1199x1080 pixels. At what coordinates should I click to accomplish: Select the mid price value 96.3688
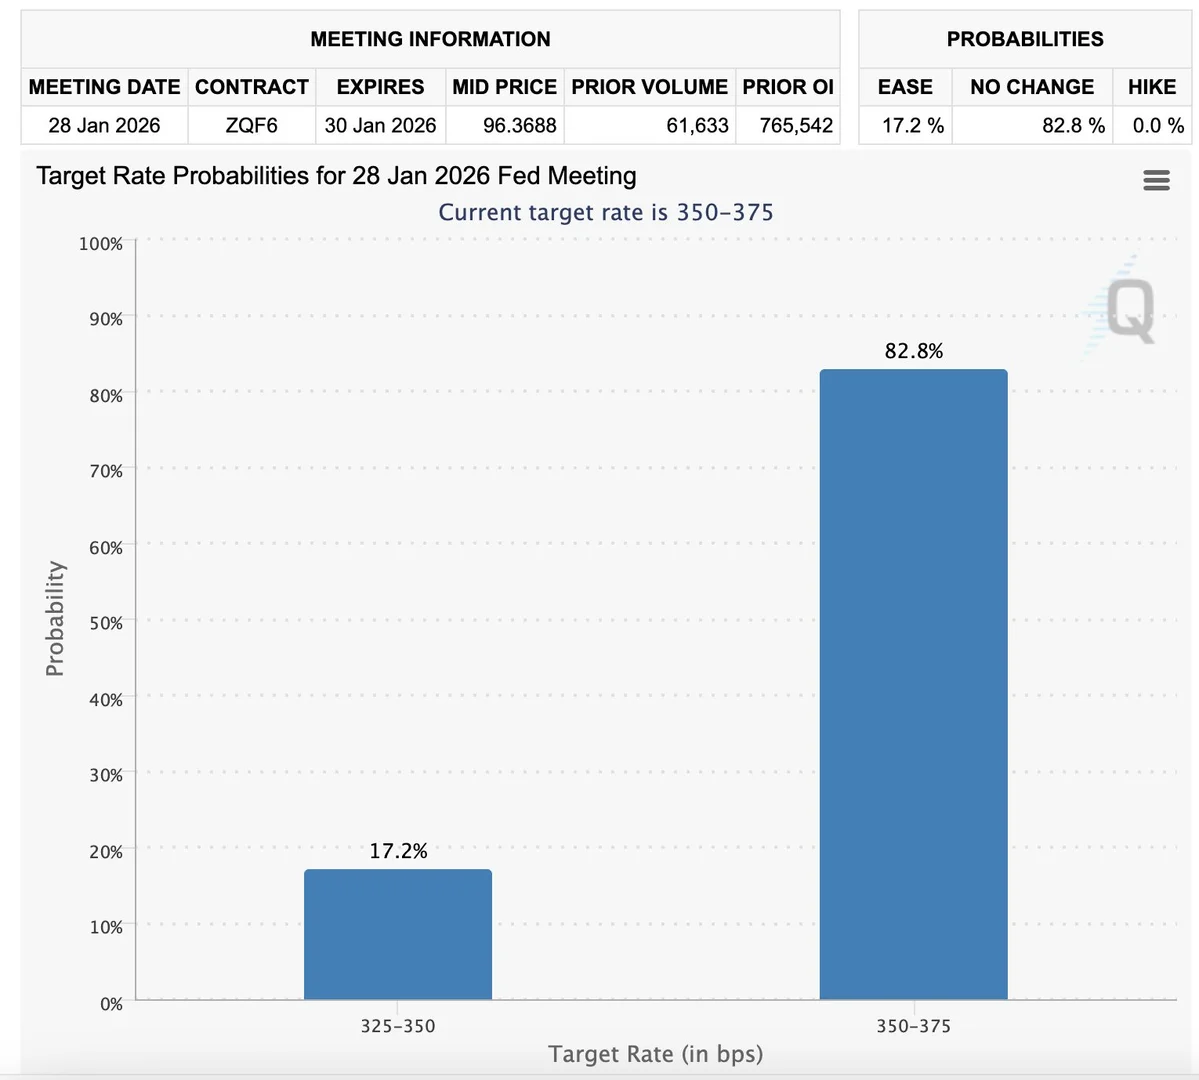(519, 126)
